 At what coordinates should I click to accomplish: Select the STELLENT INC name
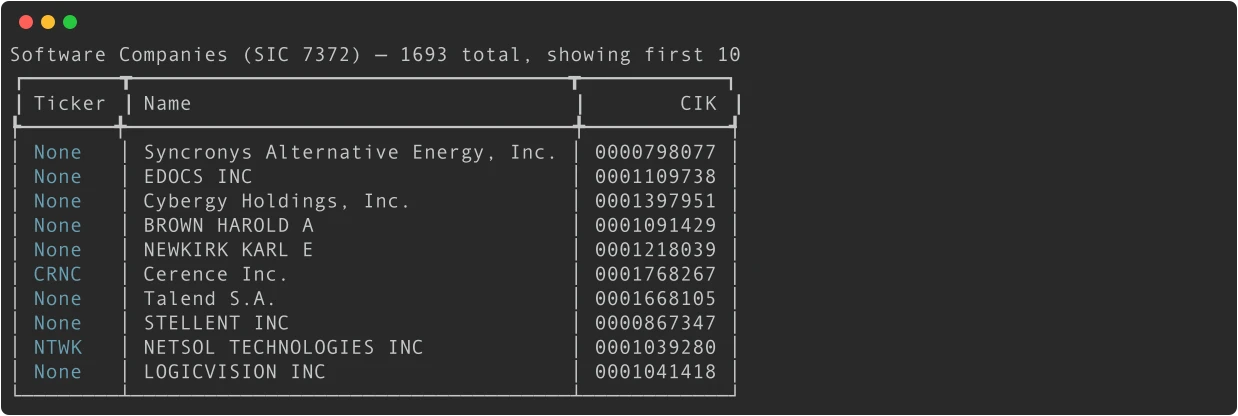tap(216, 323)
